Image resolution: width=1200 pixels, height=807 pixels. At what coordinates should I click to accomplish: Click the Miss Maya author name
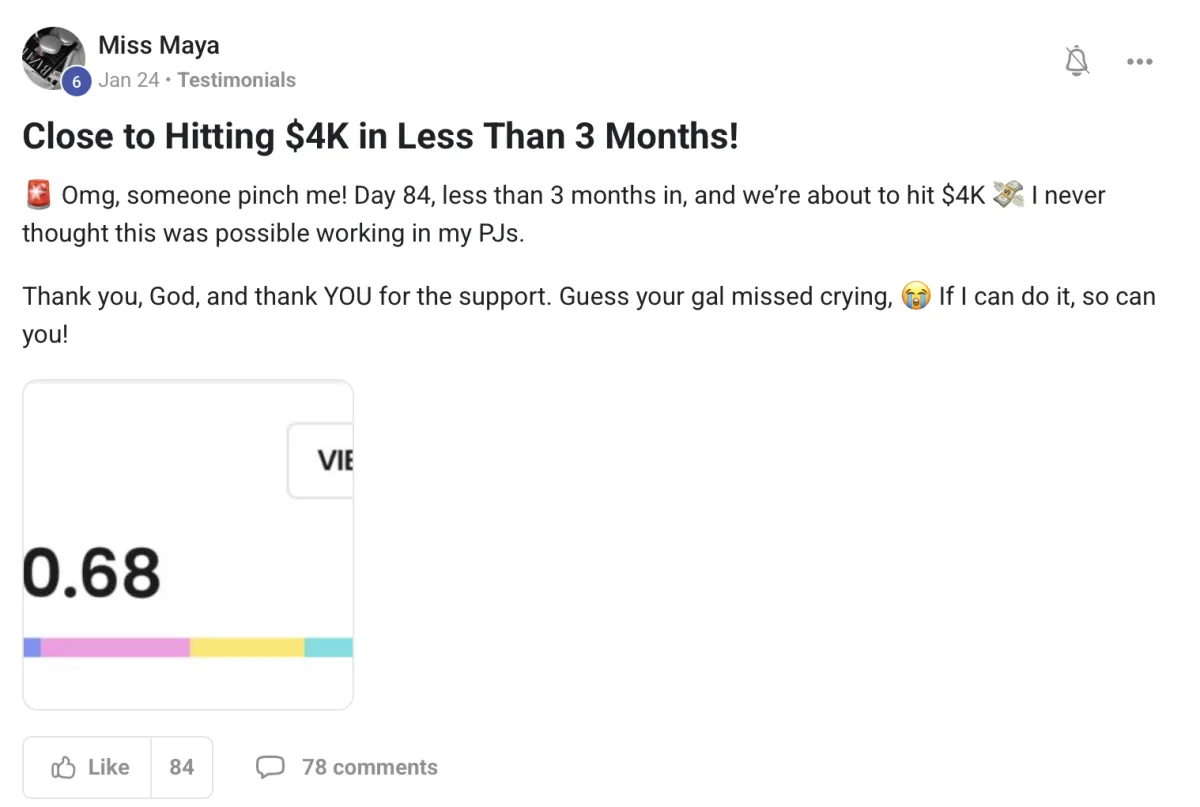click(158, 46)
